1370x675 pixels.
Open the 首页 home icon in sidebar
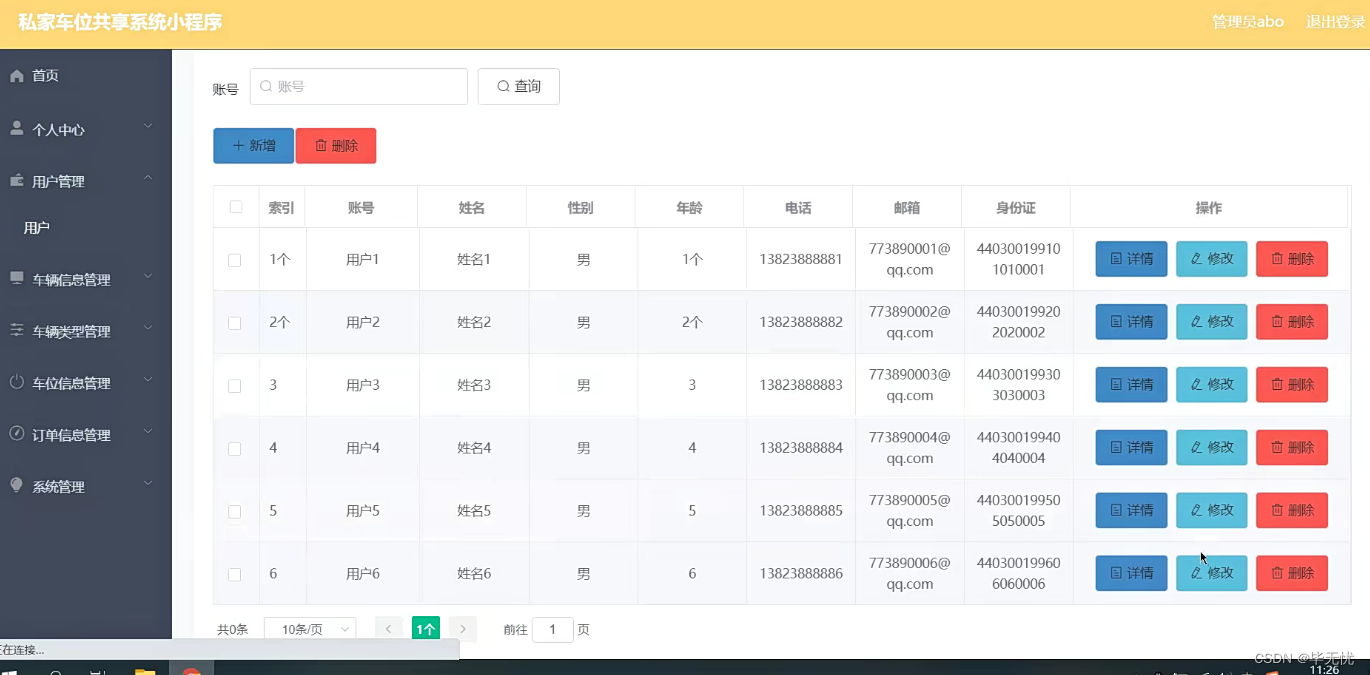tap(17, 76)
